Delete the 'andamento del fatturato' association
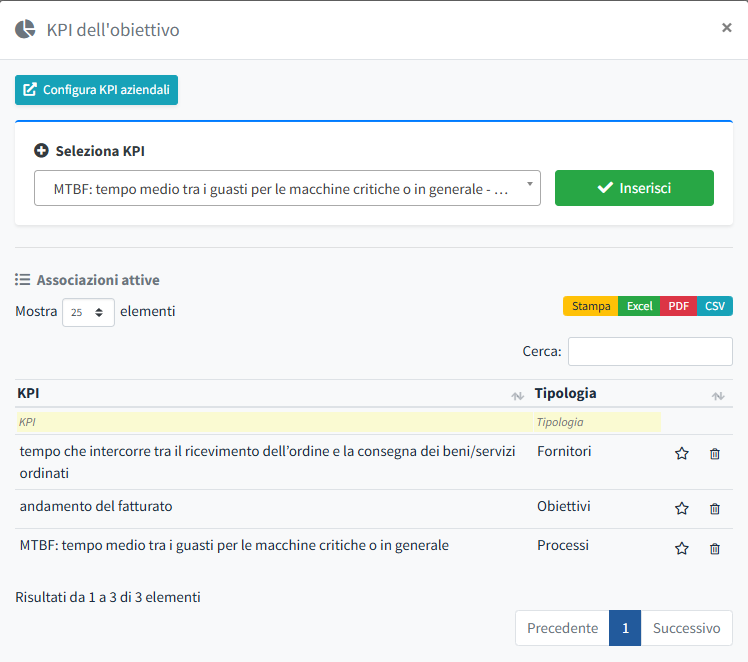 click(714, 508)
